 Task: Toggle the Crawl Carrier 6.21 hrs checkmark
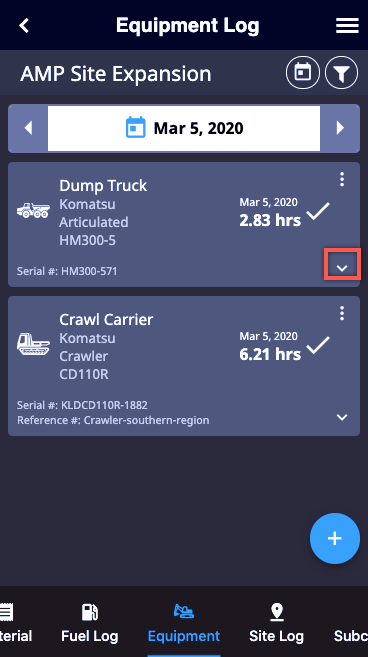coord(318,345)
